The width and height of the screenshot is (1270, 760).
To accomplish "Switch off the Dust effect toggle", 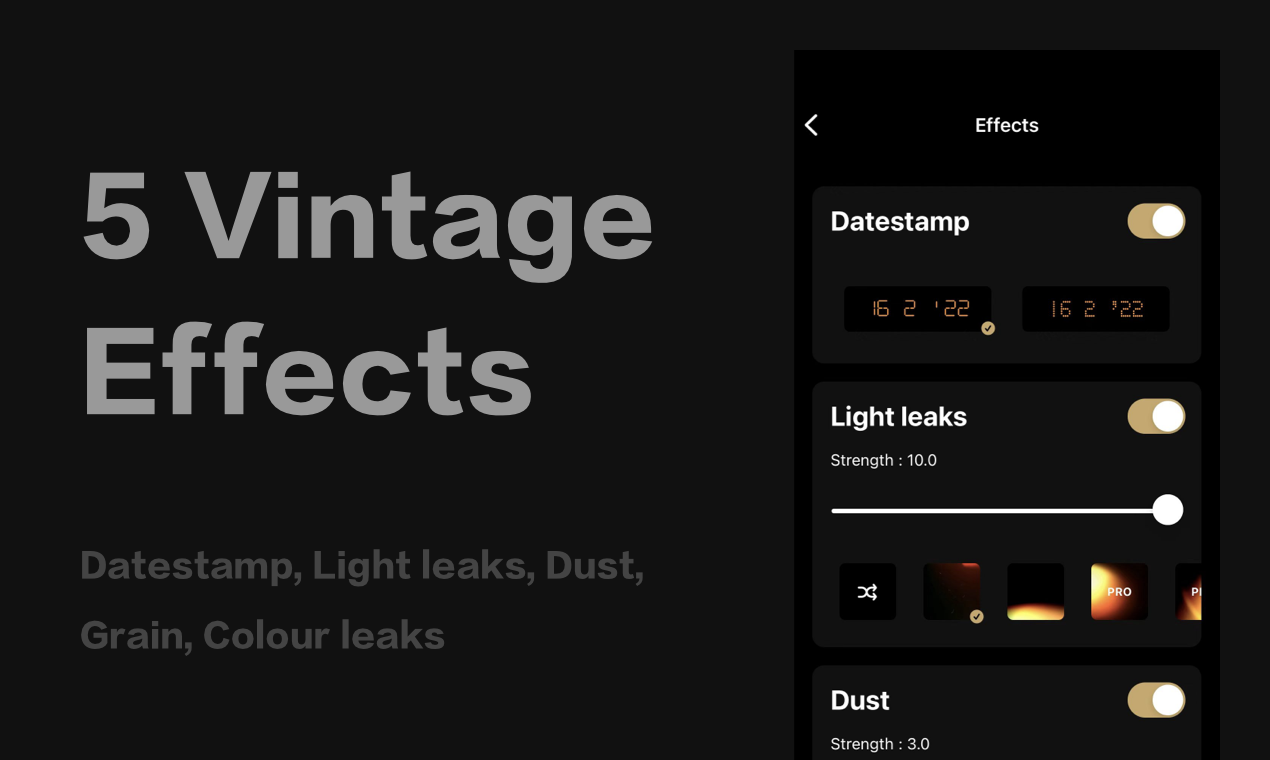I will coord(1156,700).
